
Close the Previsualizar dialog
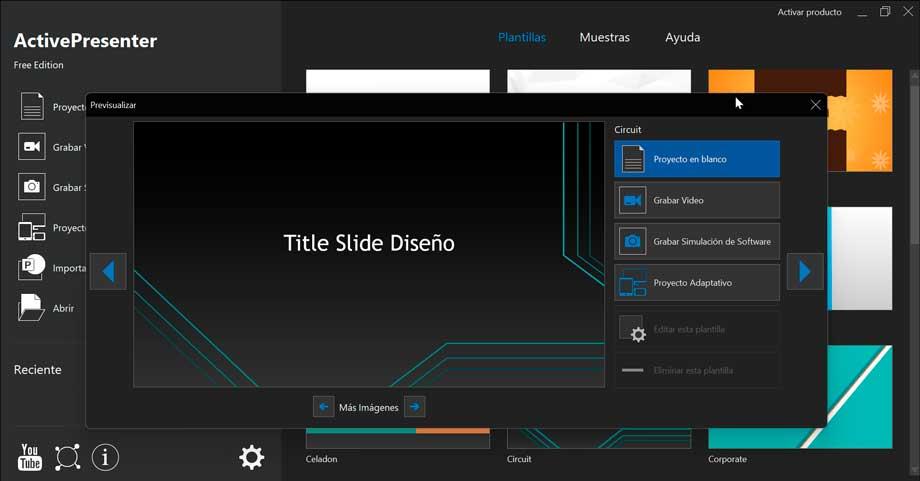(x=816, y=105)
